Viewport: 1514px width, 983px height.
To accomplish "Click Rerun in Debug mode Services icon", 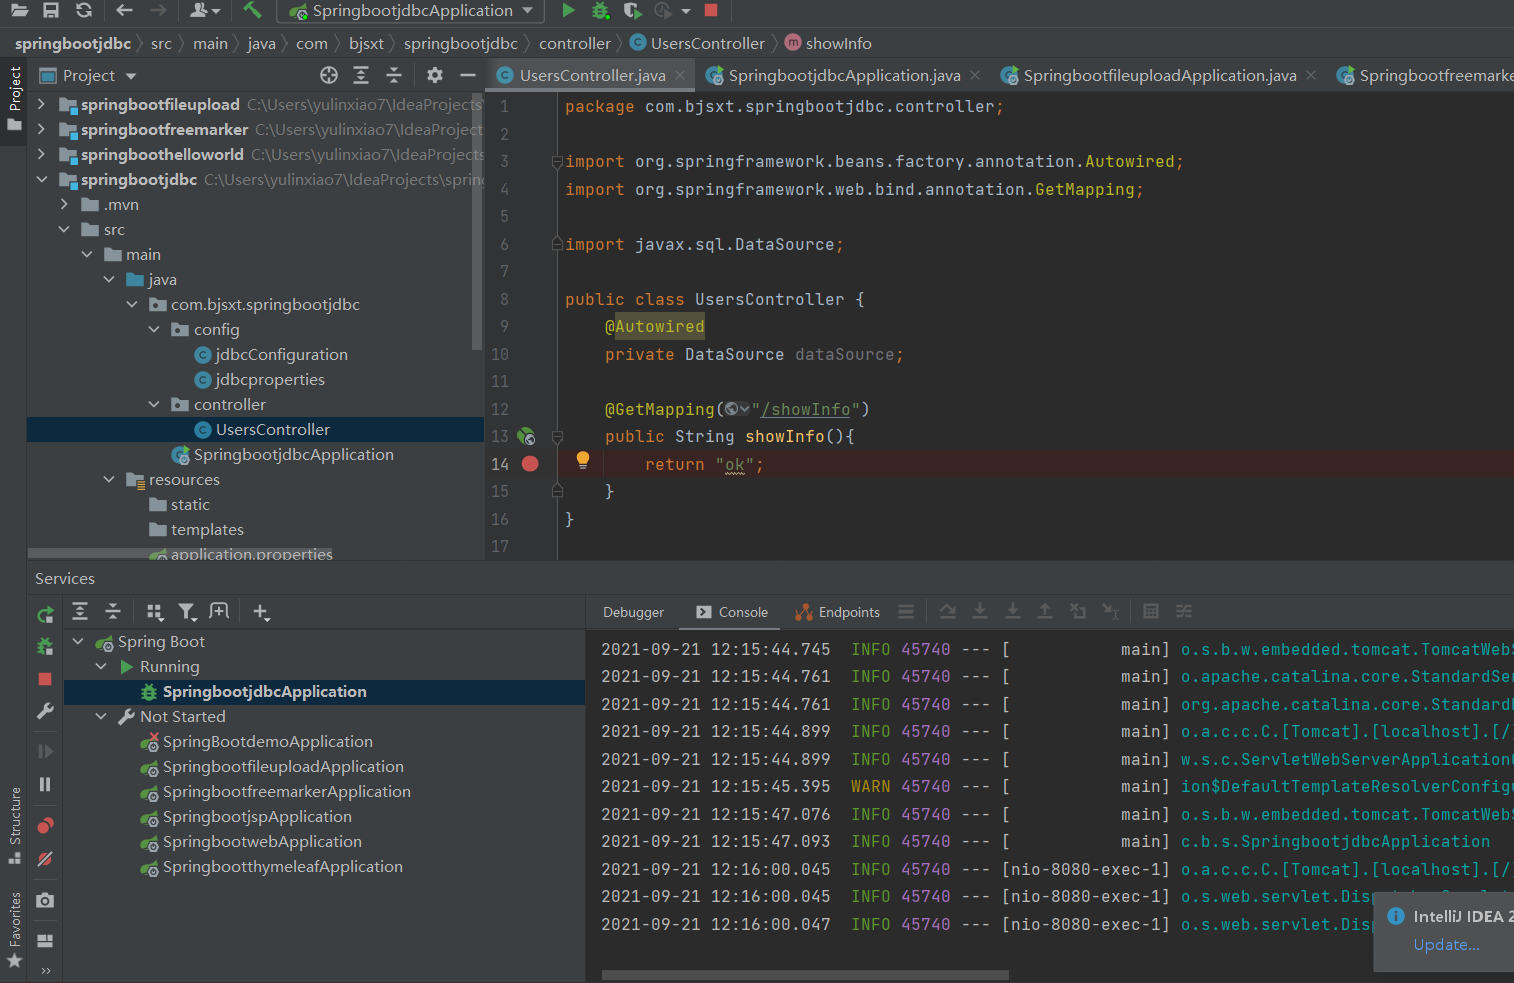I will 45,647.
